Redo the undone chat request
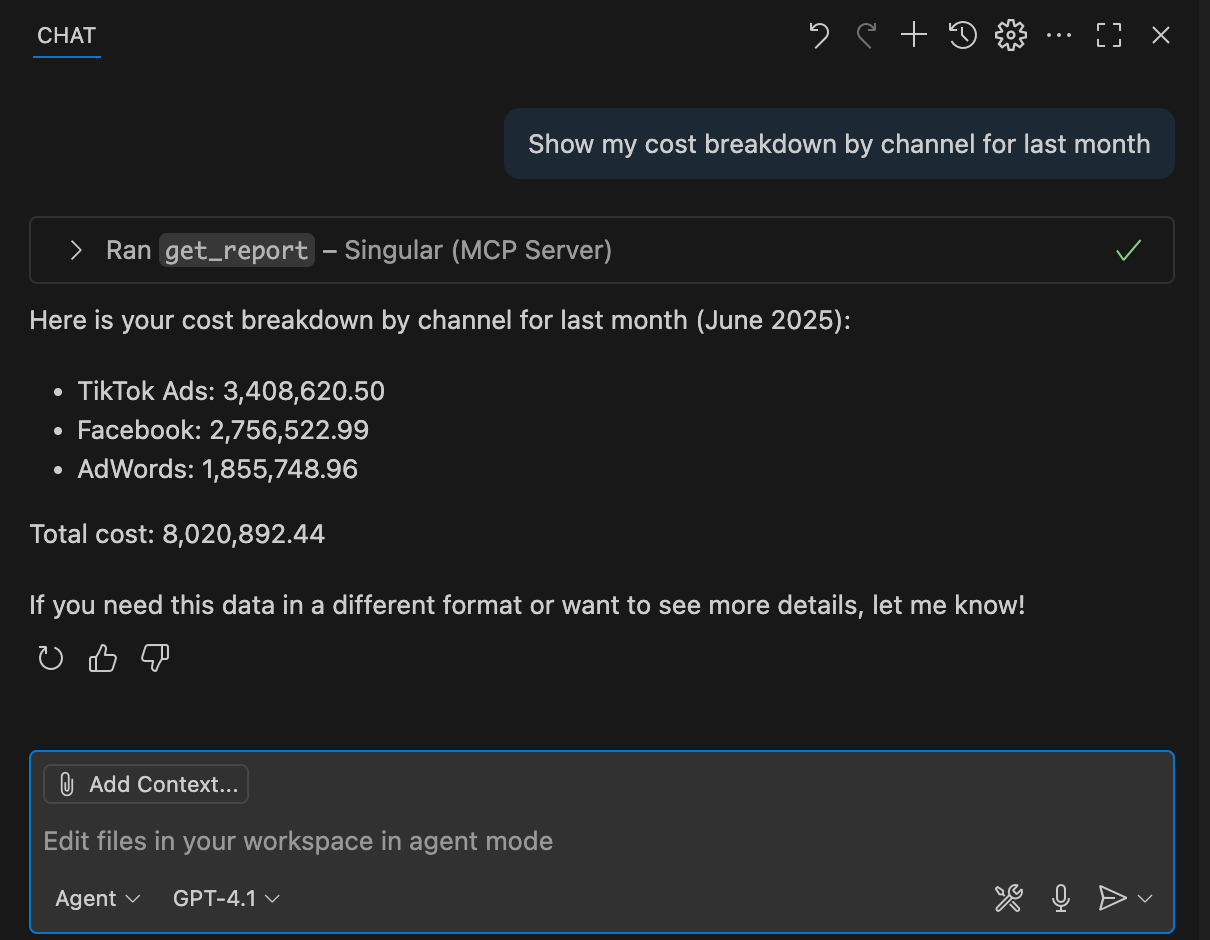Image resolution: width=1210 pixels, height=940 pixels. 866,34
